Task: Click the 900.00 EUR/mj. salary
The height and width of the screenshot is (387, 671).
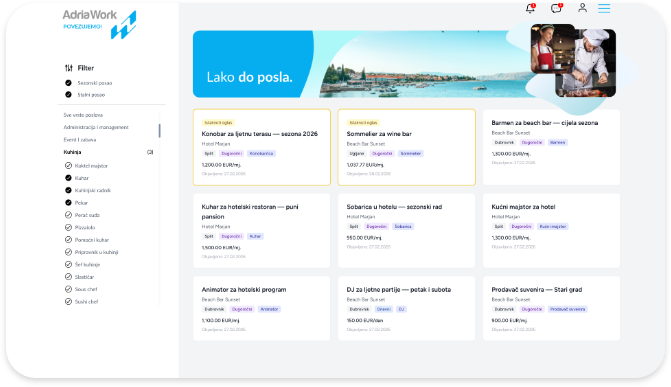Action: click(509, 320)
